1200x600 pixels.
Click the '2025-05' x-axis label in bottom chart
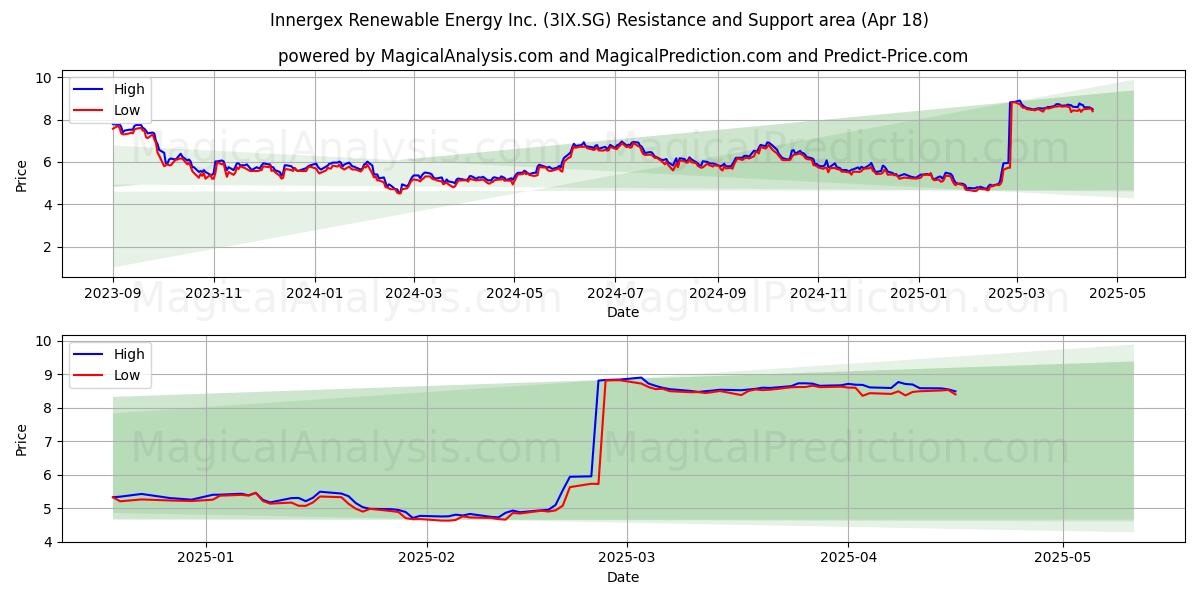1062,559
